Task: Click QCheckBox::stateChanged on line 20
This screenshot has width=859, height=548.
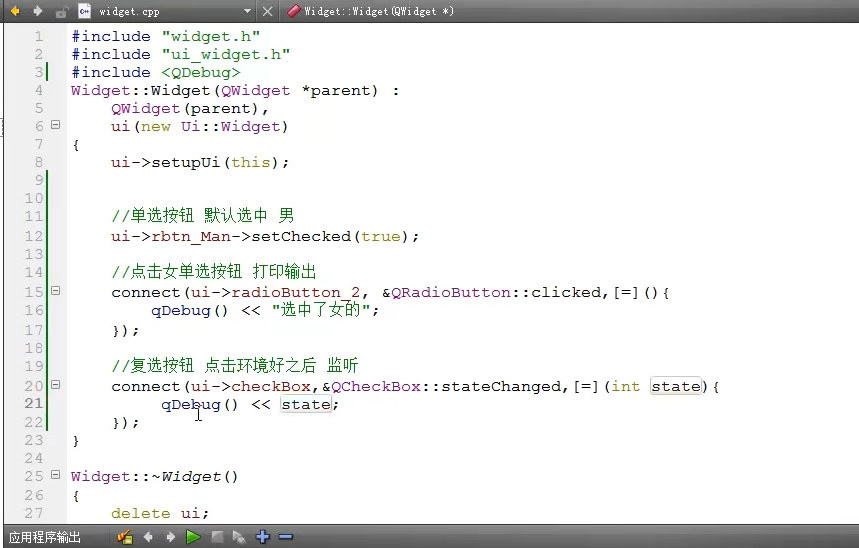Action: coord(446,386)
